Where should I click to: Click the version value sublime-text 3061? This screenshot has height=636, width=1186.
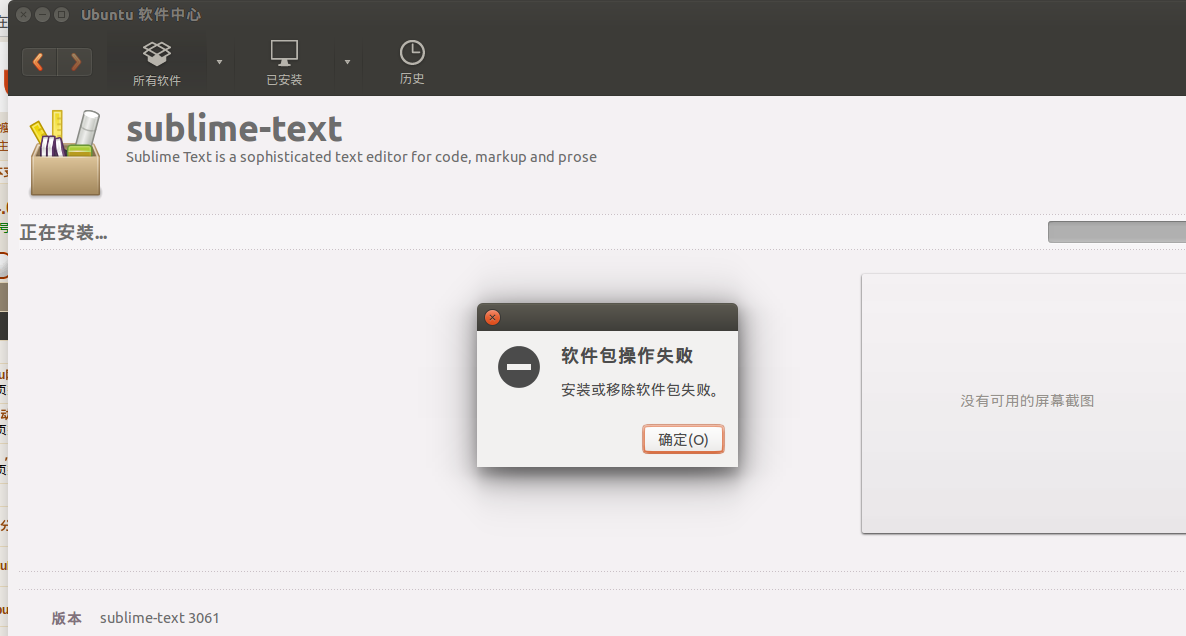click(160, 618)
